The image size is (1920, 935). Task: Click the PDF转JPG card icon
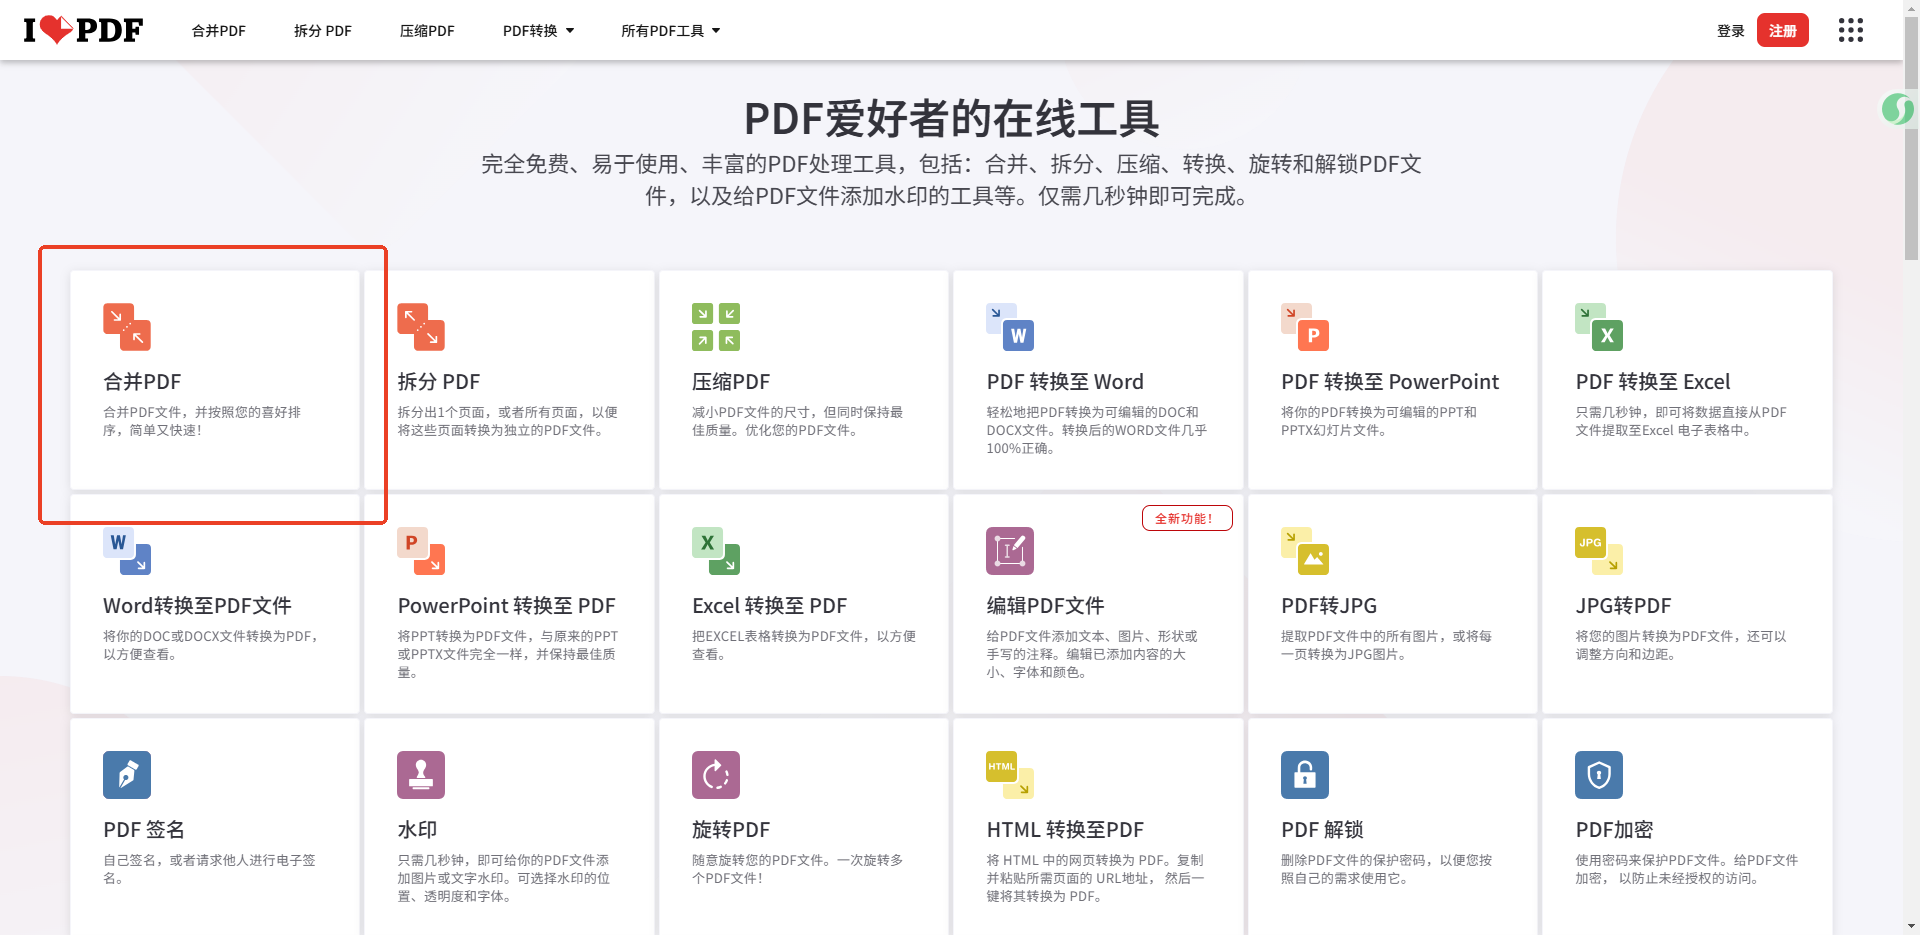pos(1305,551)
